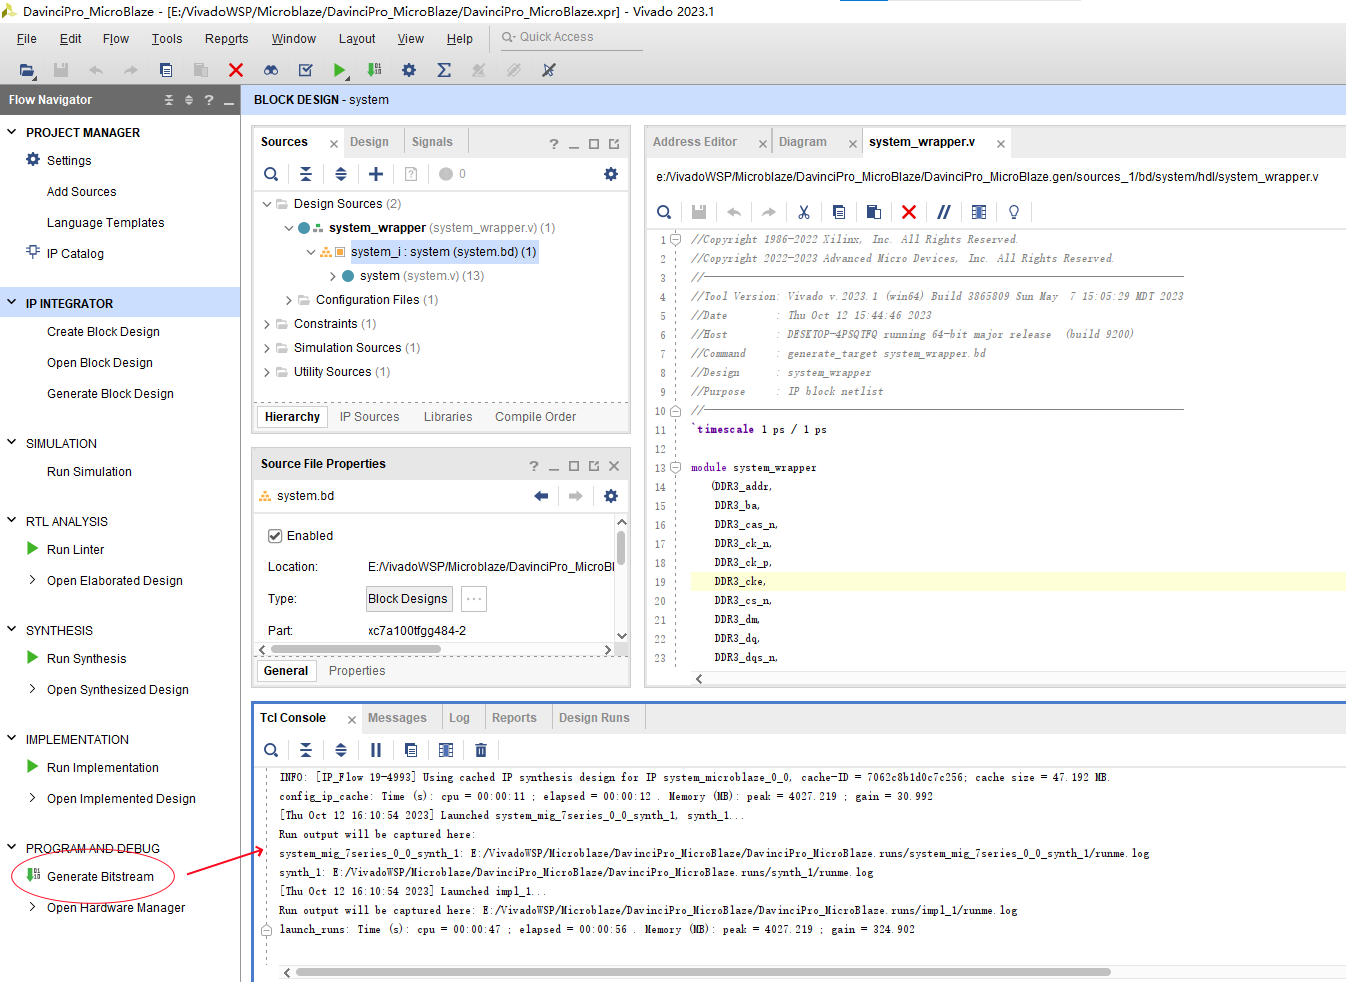
Task: Click Generate Bitstream icon in main toolbar
Action: pos(374,70)
